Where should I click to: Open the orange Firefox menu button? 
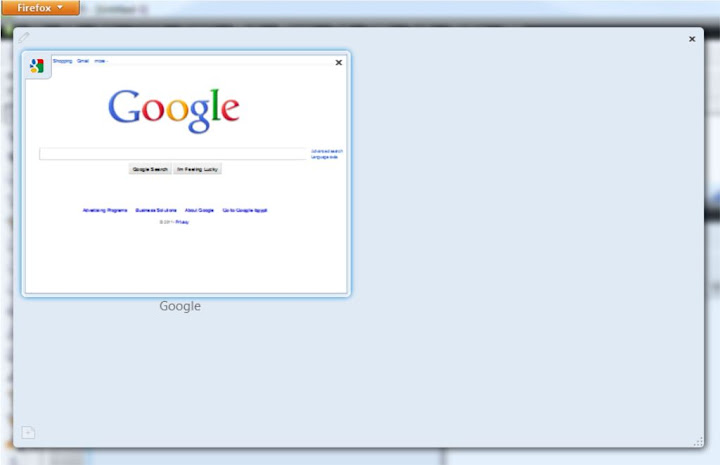pos(40,7)
